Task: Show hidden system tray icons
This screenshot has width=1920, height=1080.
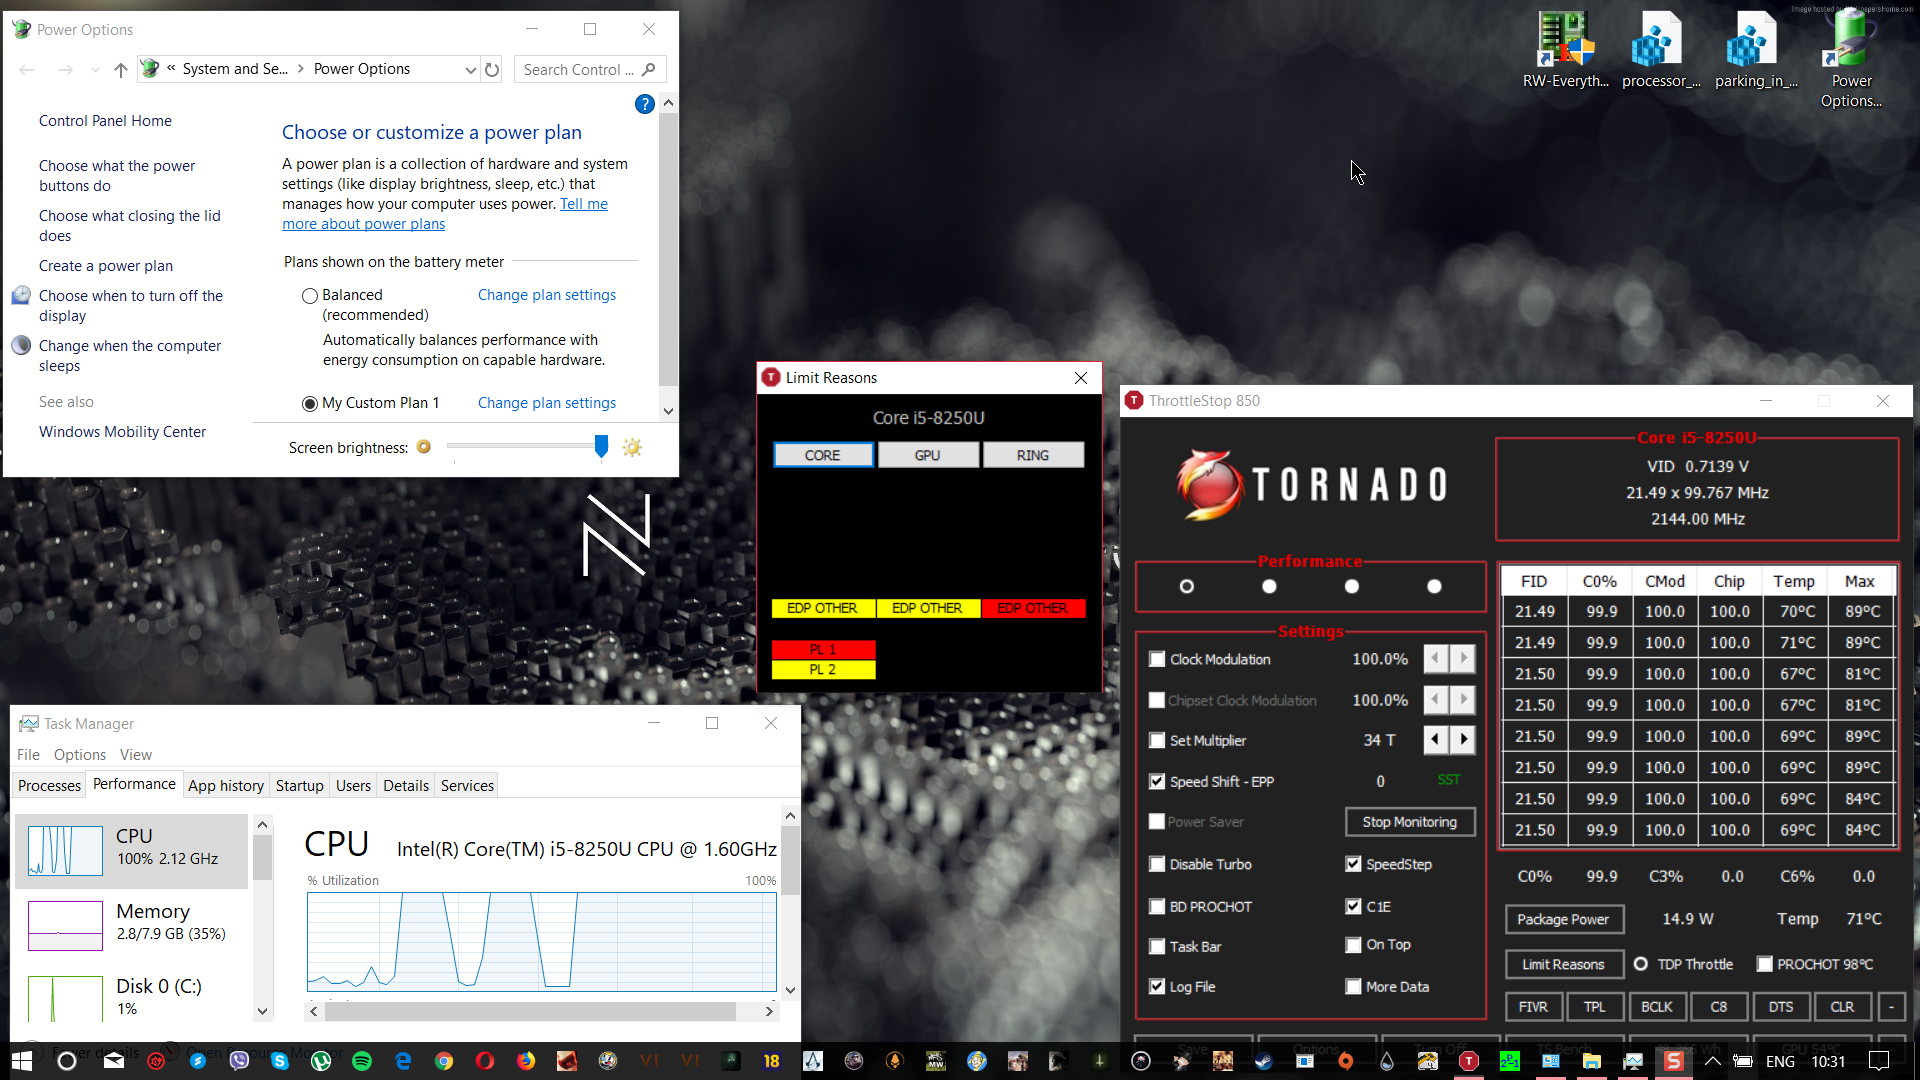Action: pos(1713,1061)
